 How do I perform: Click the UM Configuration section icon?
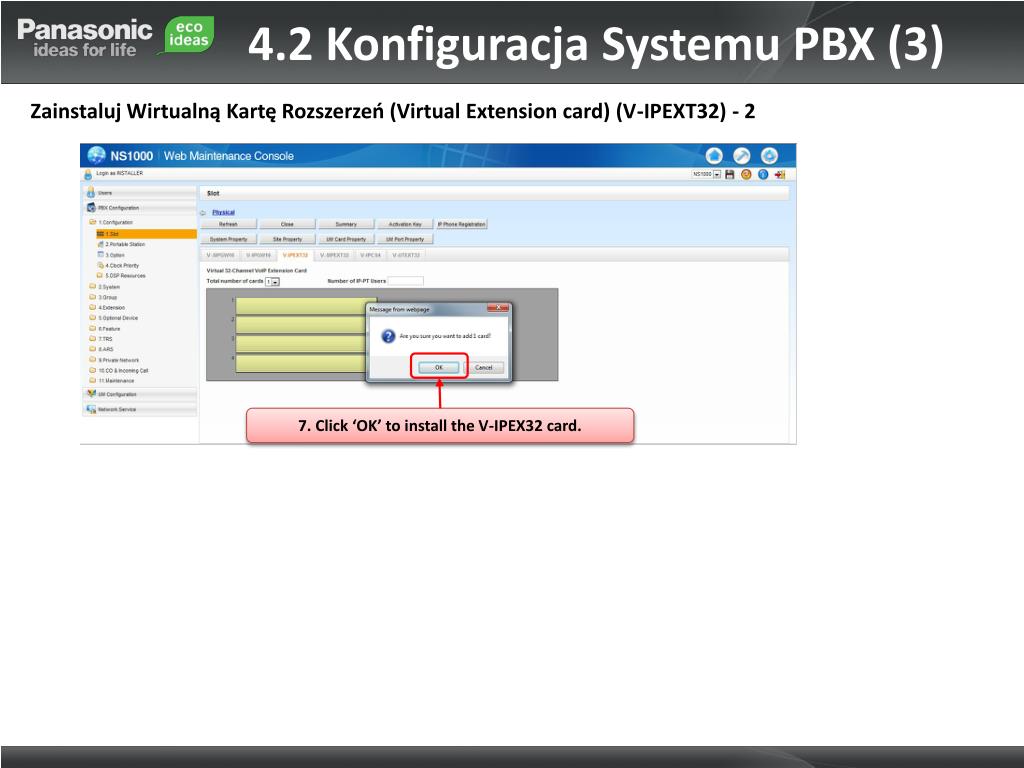pyautogui.click(x=91, y=394)
